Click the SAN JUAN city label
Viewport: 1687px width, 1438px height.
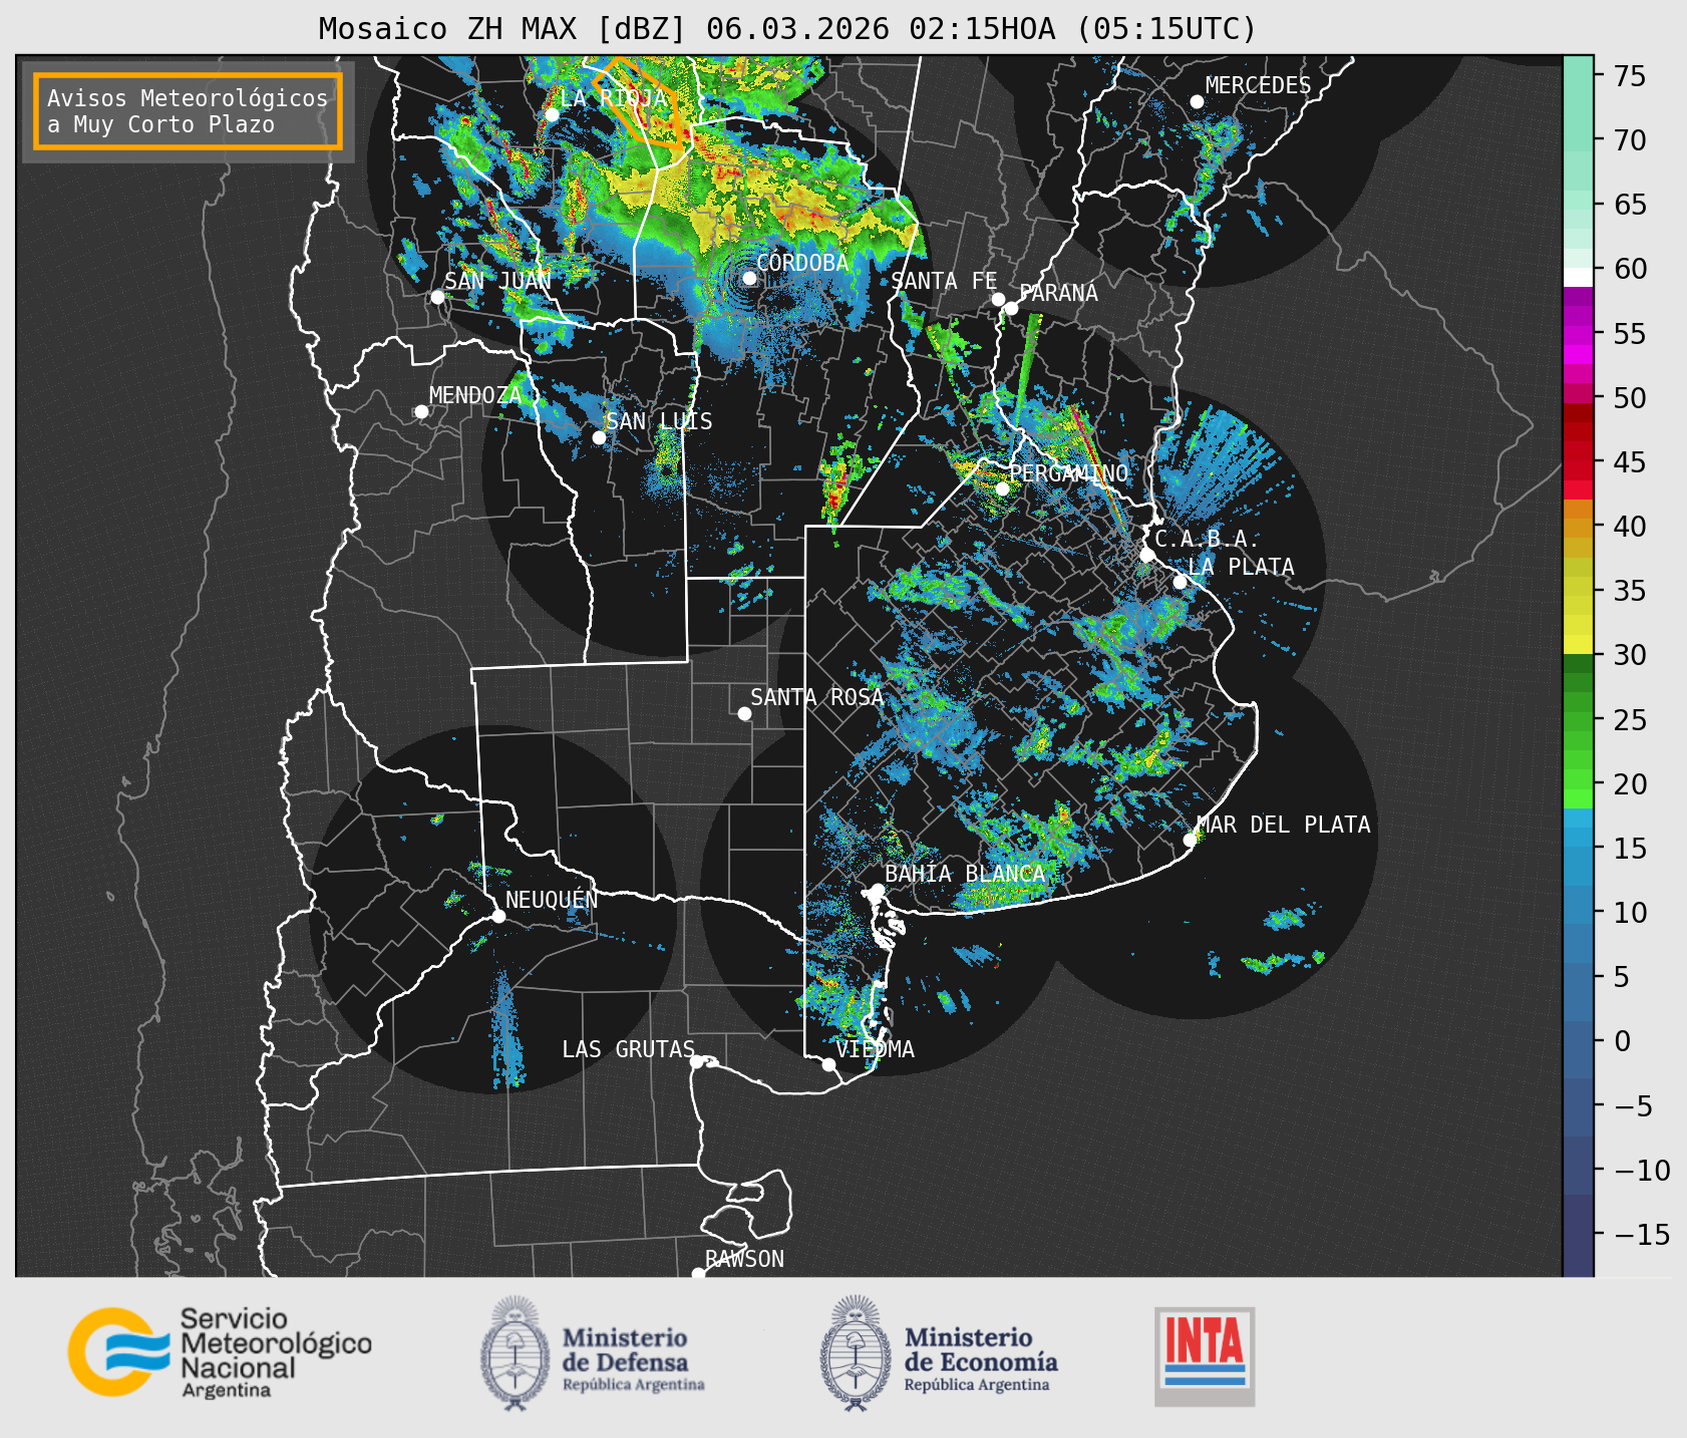coord(498,281)
